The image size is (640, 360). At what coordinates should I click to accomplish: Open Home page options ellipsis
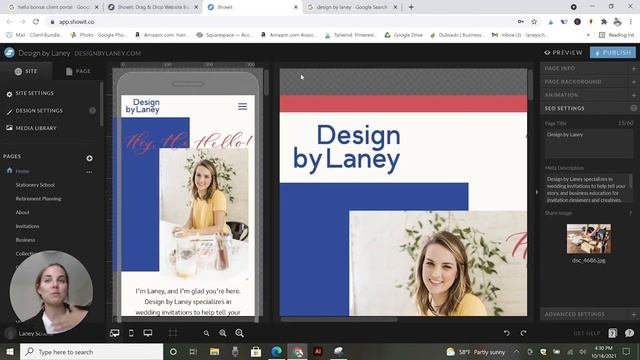click(x=89, y=172)
